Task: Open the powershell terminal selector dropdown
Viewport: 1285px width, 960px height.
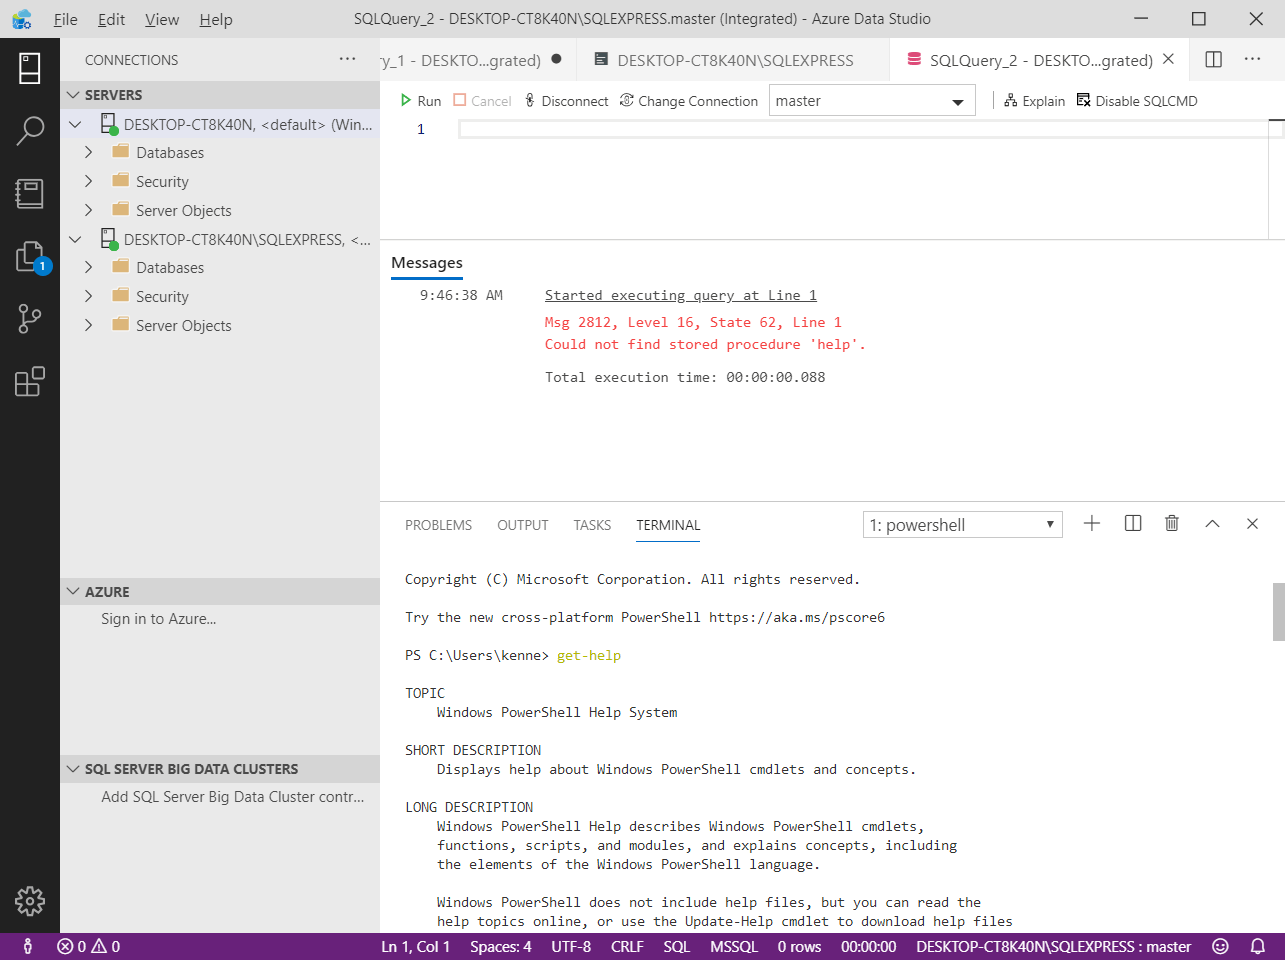Action: (962, 525)
